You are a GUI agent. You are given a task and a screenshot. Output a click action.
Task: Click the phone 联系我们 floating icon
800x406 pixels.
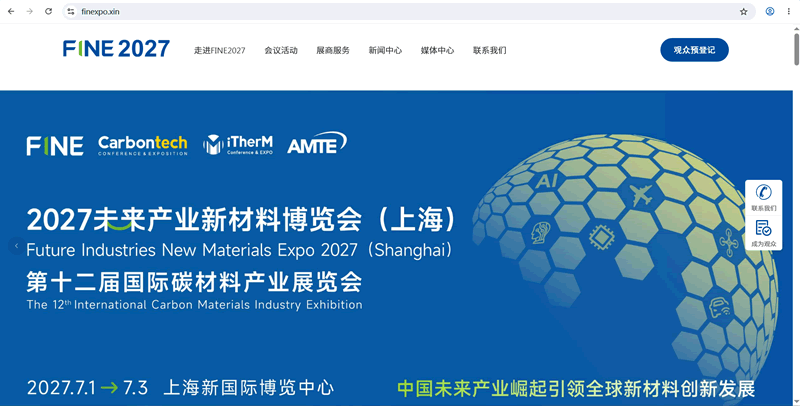pyautogui.click(x=763, y=198)
